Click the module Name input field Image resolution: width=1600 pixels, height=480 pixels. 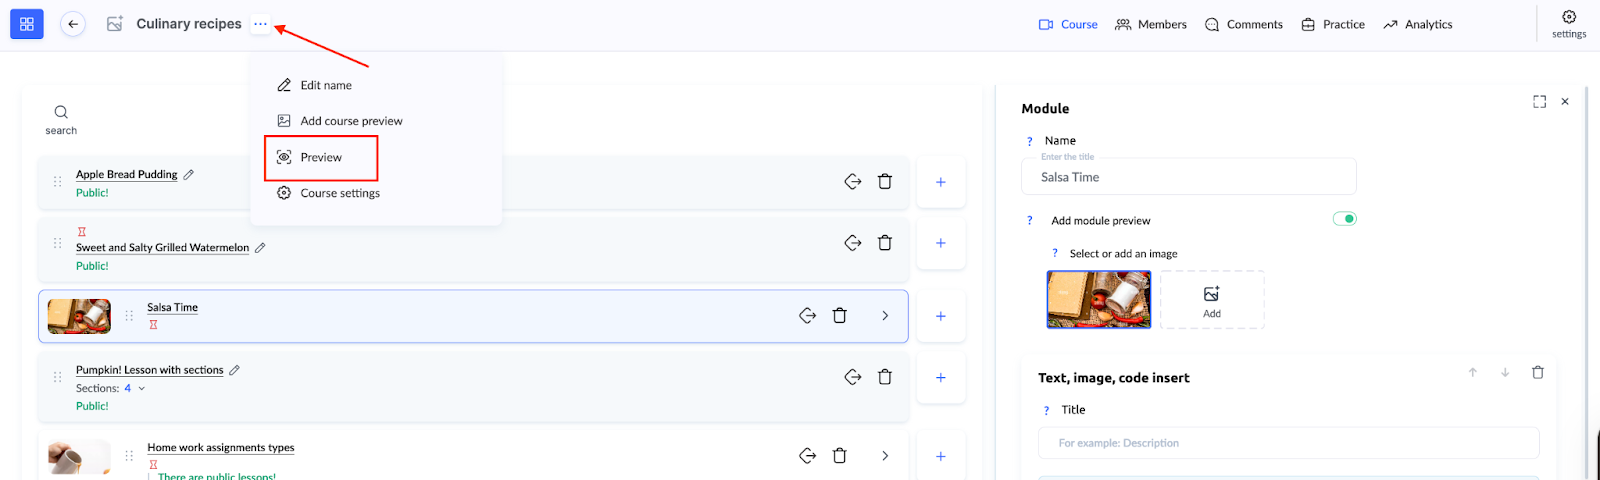pyautogui.click(x=1188, y=177)
